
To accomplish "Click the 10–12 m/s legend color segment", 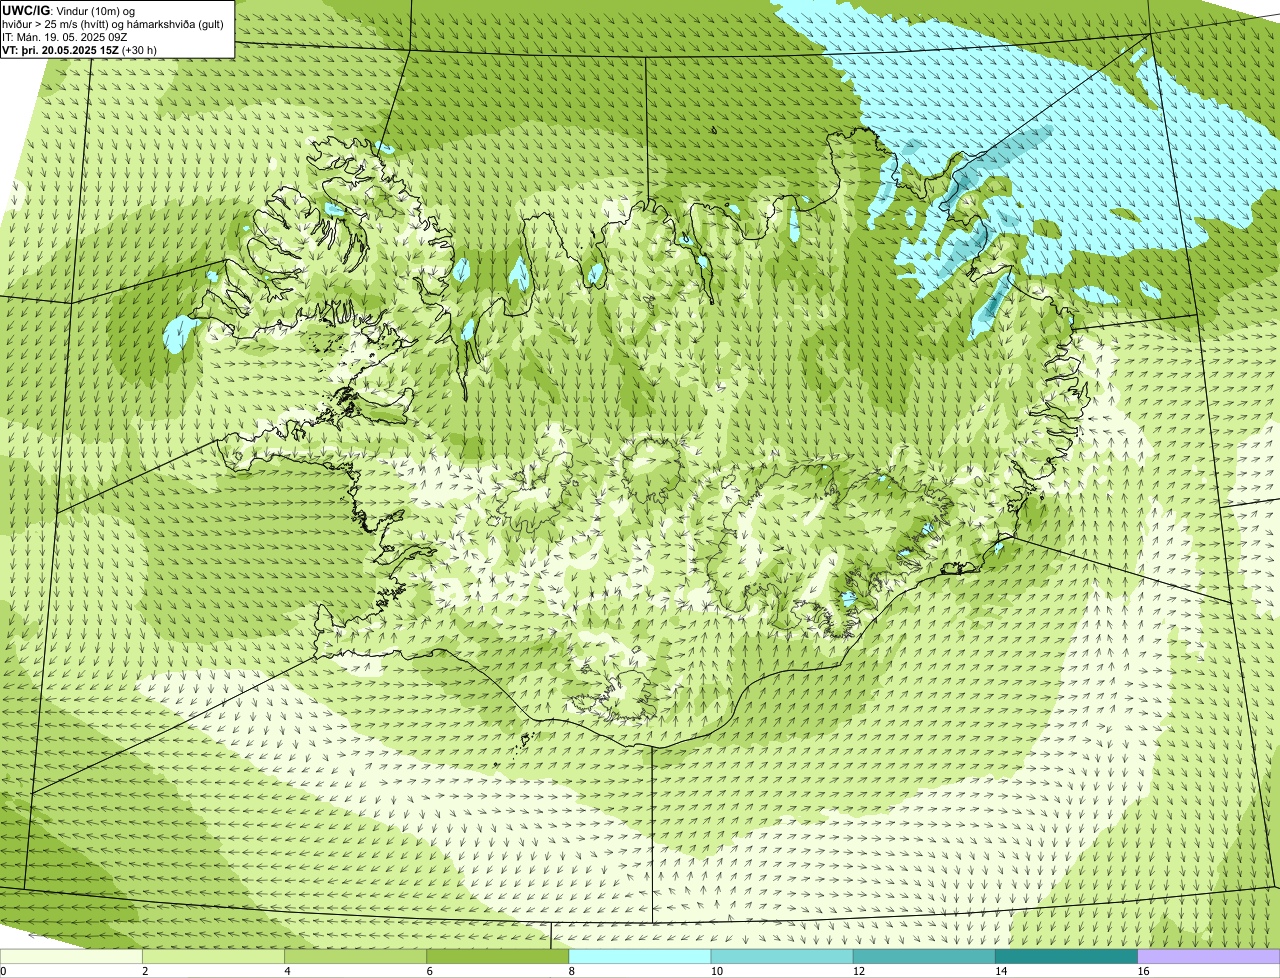I will (x=782, y=956).
